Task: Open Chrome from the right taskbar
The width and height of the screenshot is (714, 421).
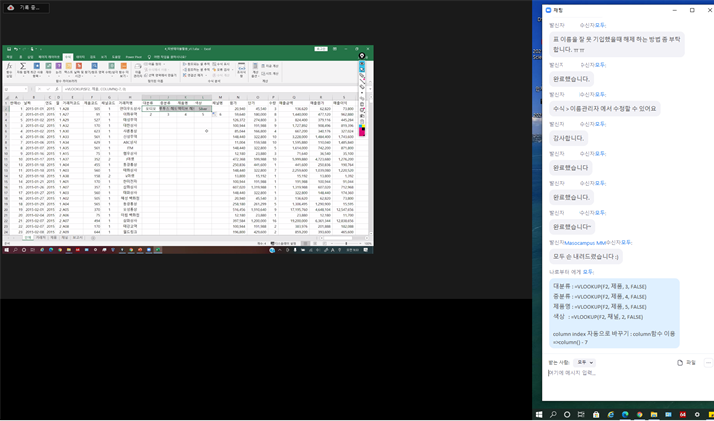Action: [641, 414]
